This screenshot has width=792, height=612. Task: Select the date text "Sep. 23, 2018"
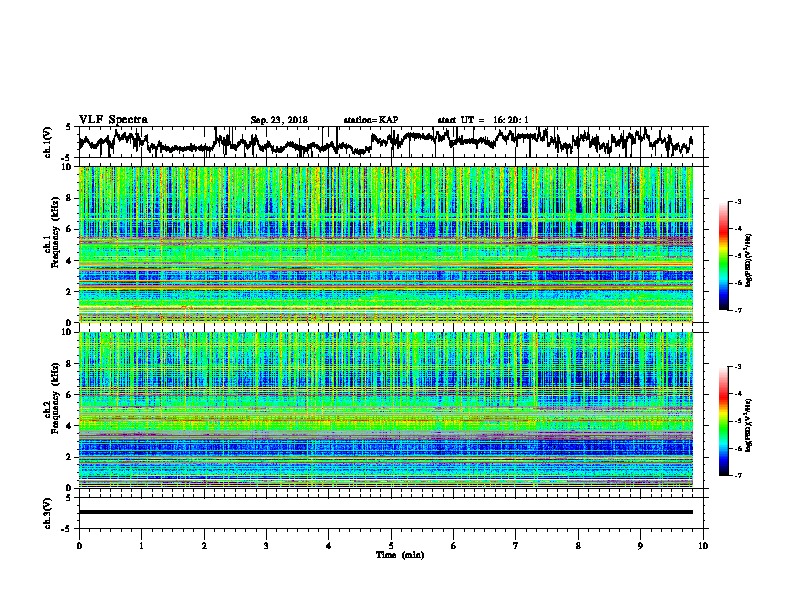coord(279,120)
